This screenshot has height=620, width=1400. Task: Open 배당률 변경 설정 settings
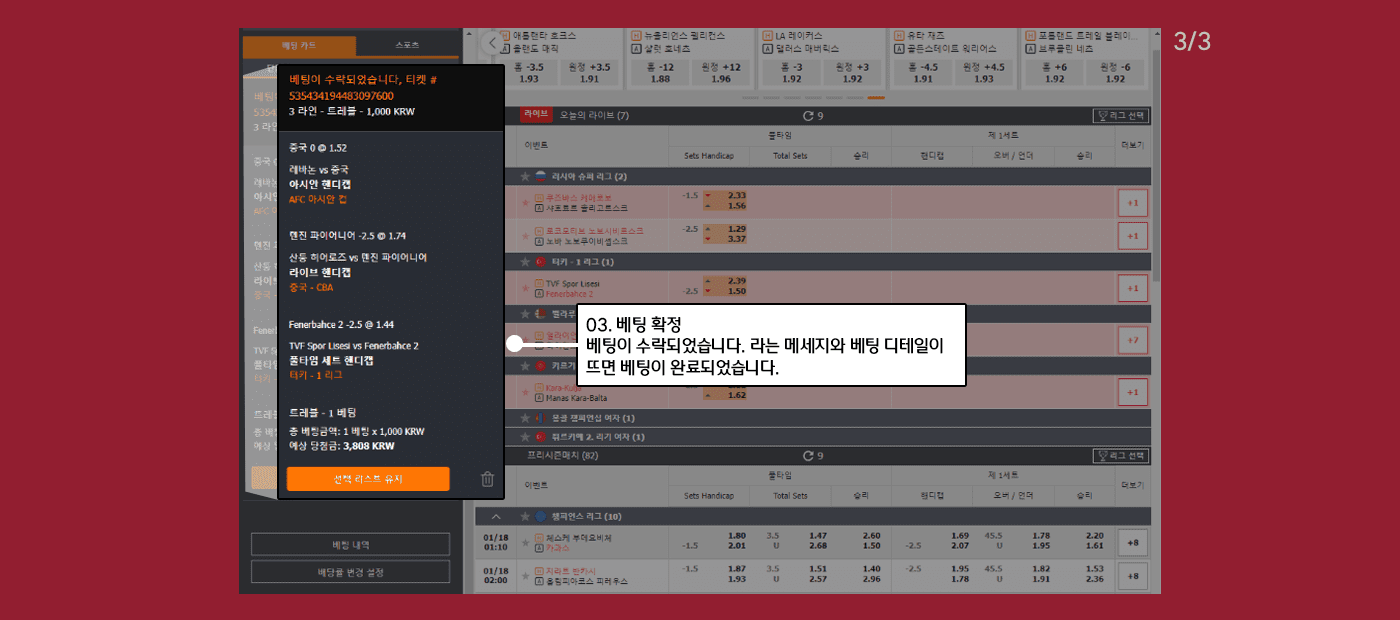(350, 573)
